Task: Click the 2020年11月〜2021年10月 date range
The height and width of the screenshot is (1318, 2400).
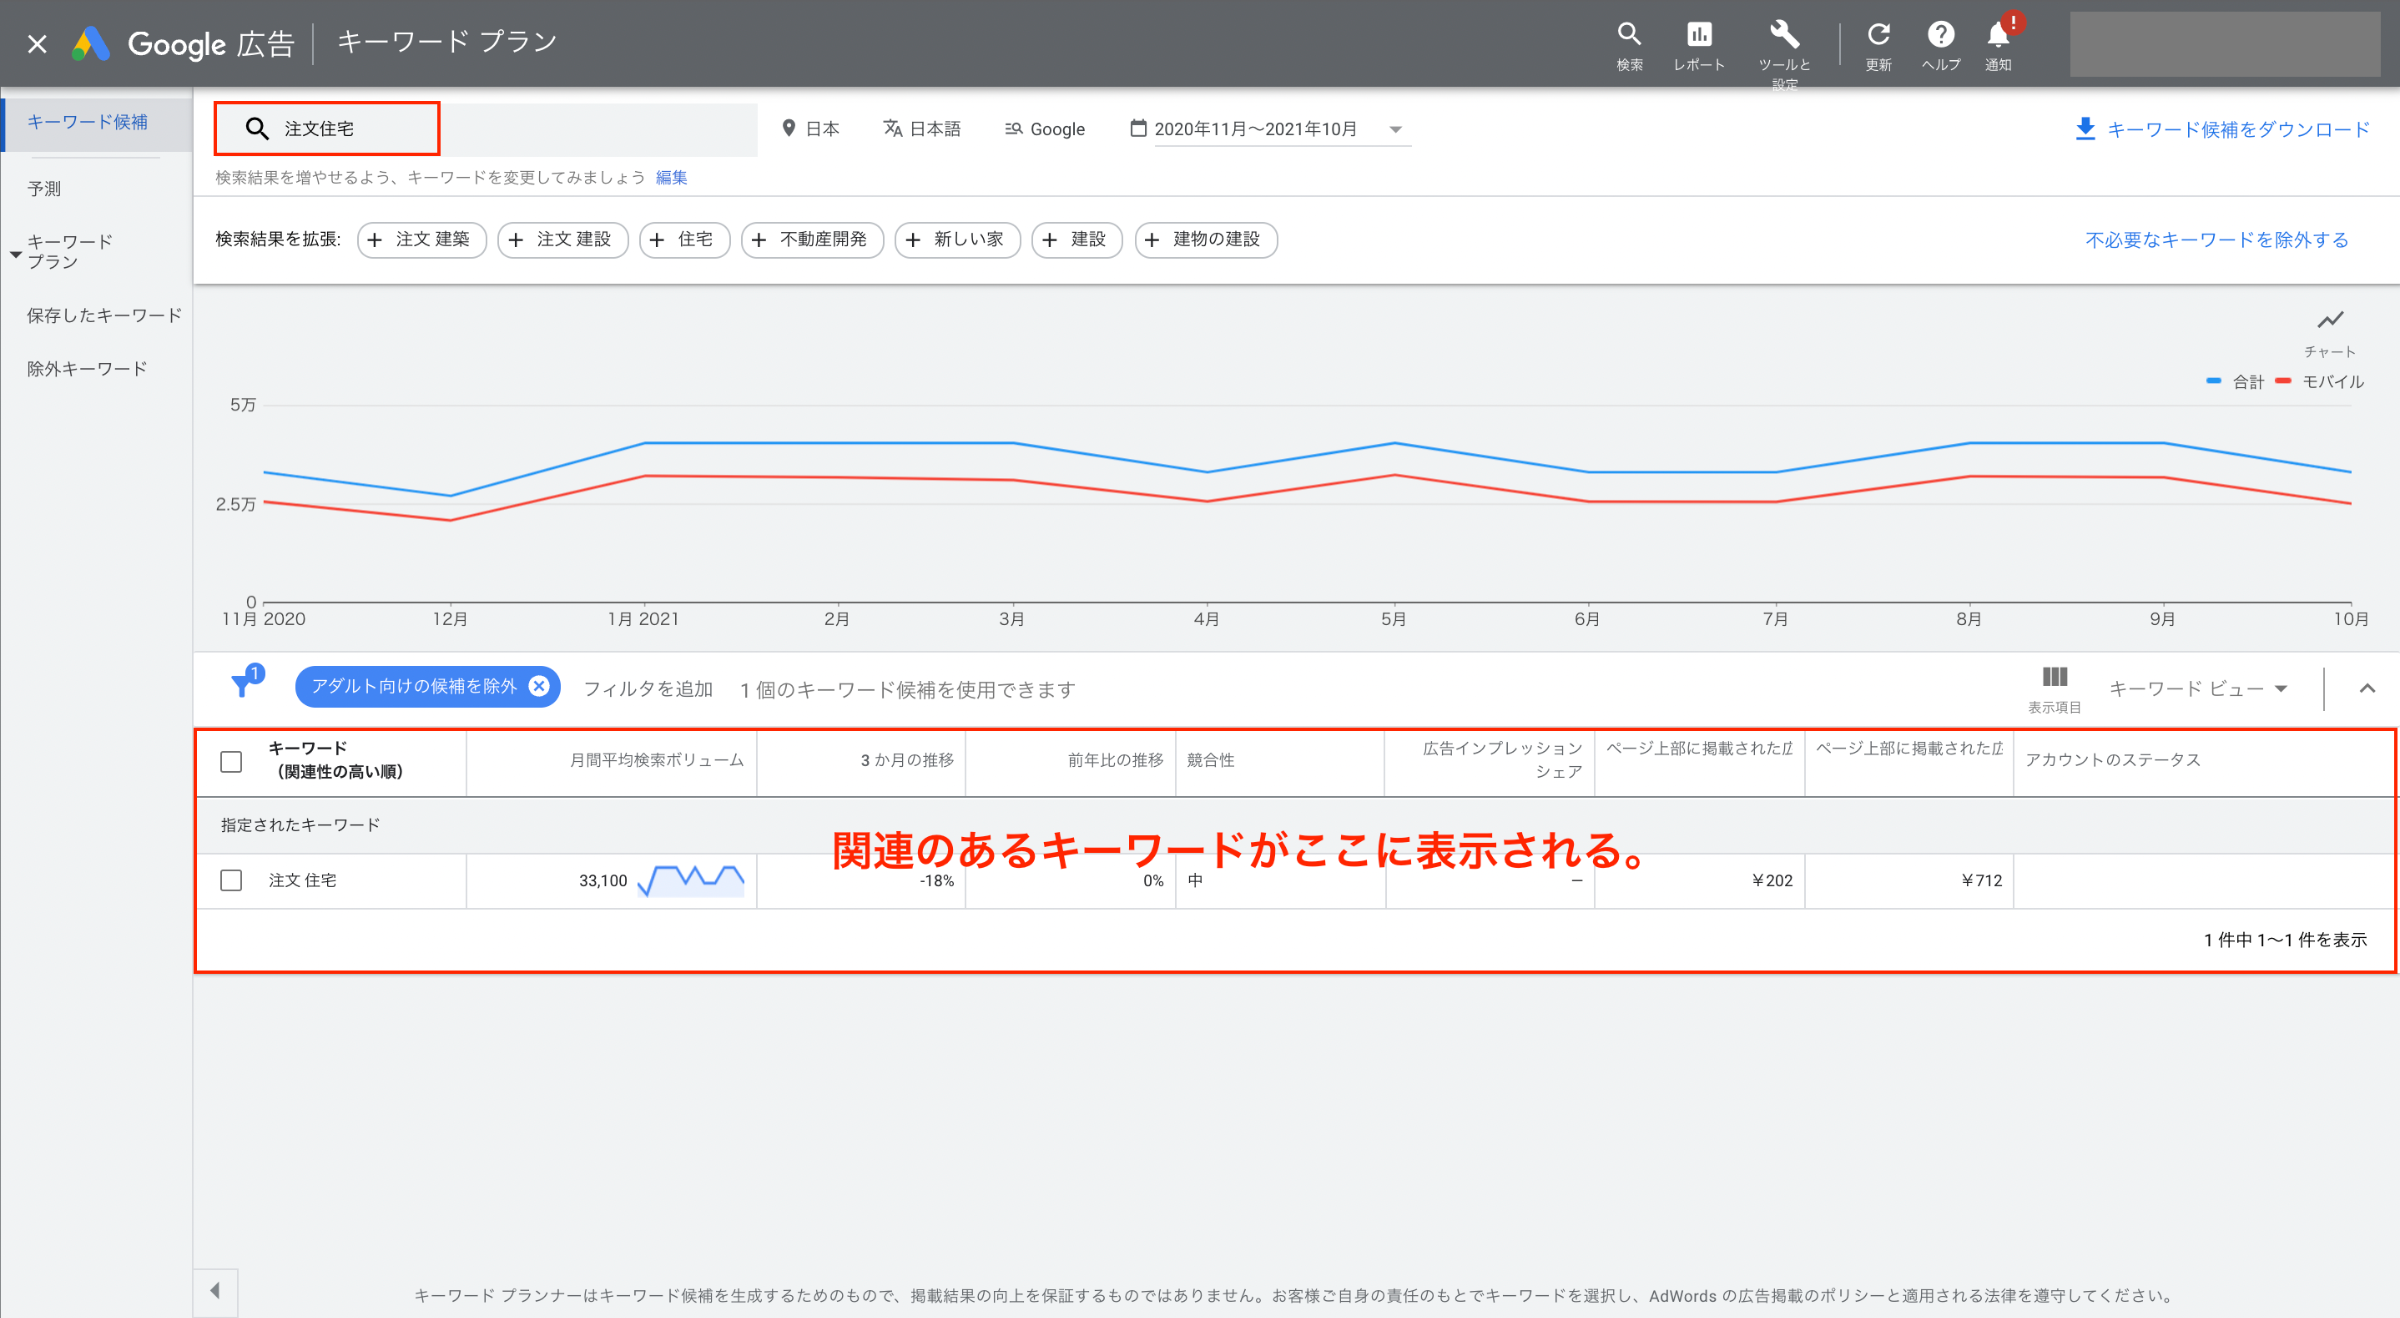Action: pyautogui.click(x=1255, y=128)
